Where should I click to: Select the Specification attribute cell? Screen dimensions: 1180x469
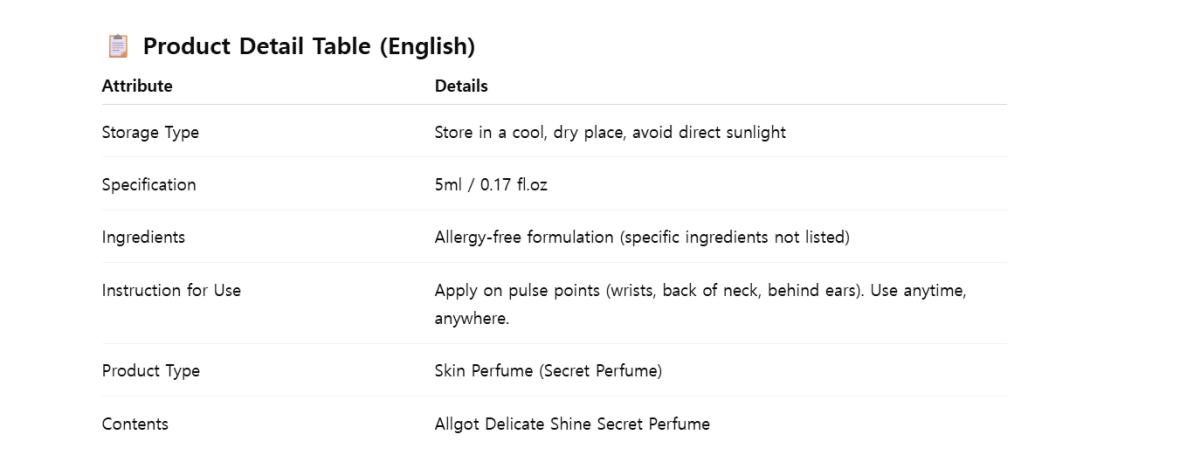pyautogui.click(x=149, y=185)
